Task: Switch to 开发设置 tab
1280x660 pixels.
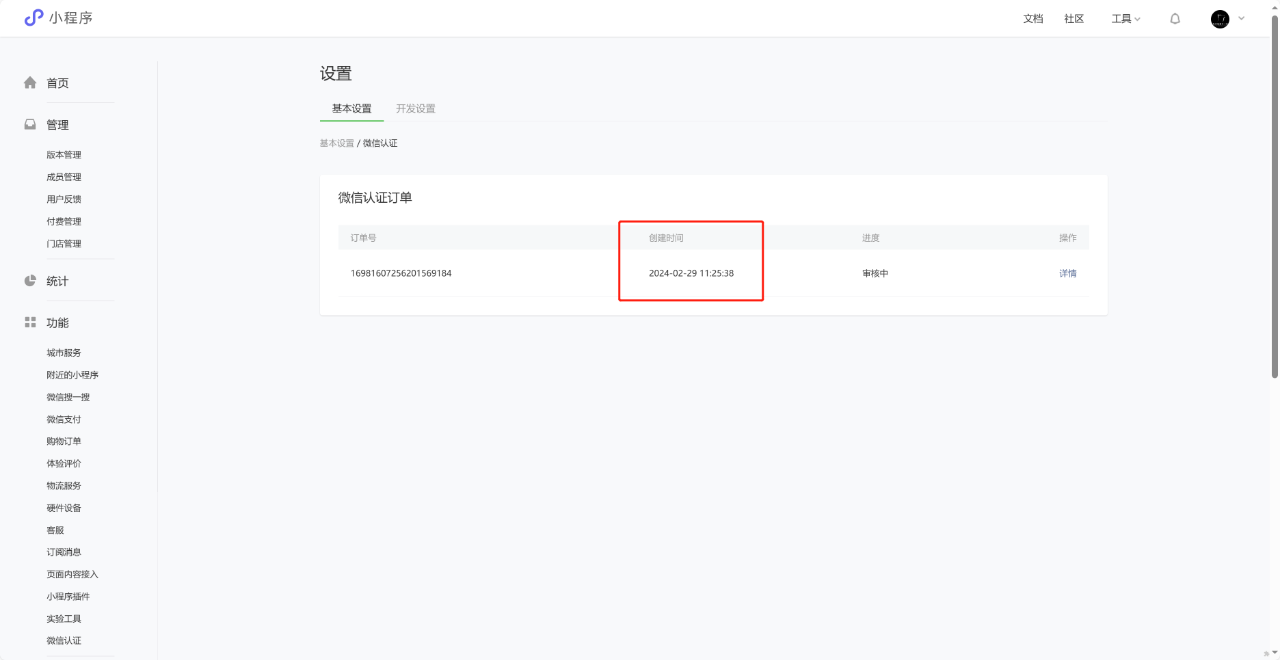Action: pos(416,108)
